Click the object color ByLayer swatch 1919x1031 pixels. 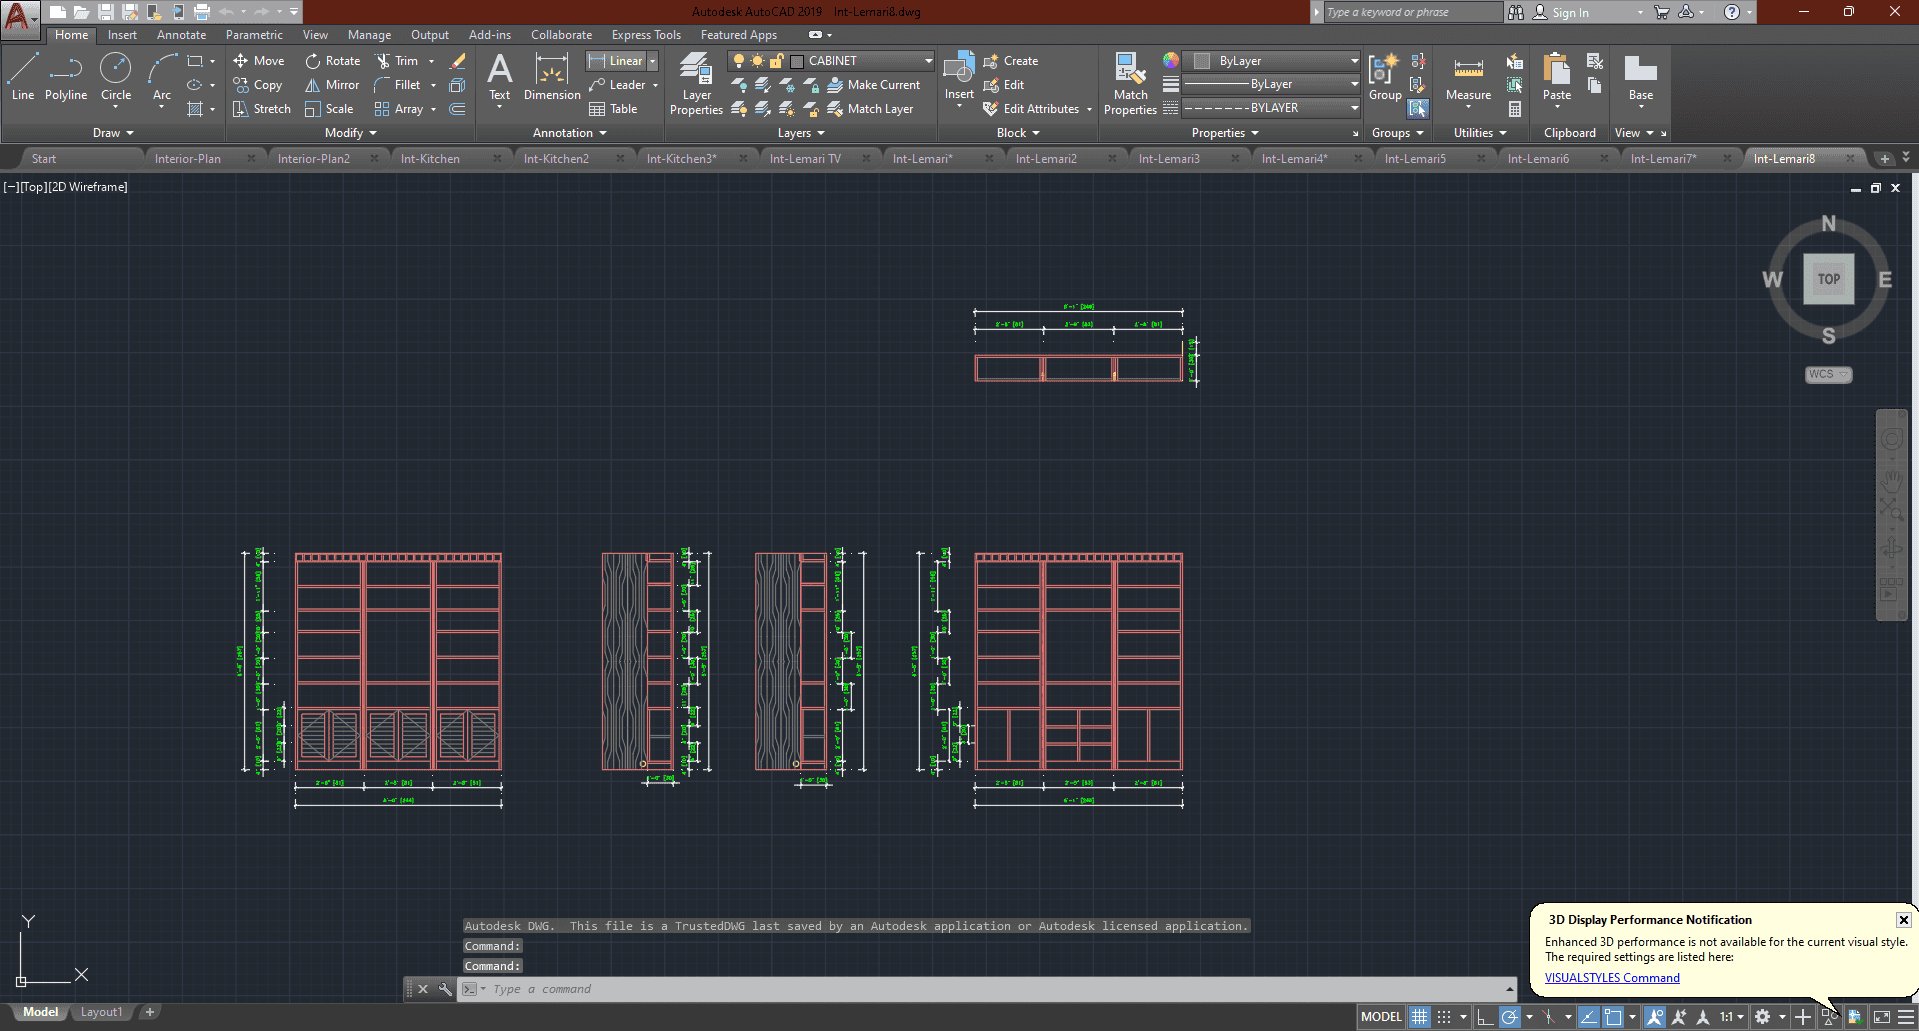pyautogui.click(x=1202, y=61)
